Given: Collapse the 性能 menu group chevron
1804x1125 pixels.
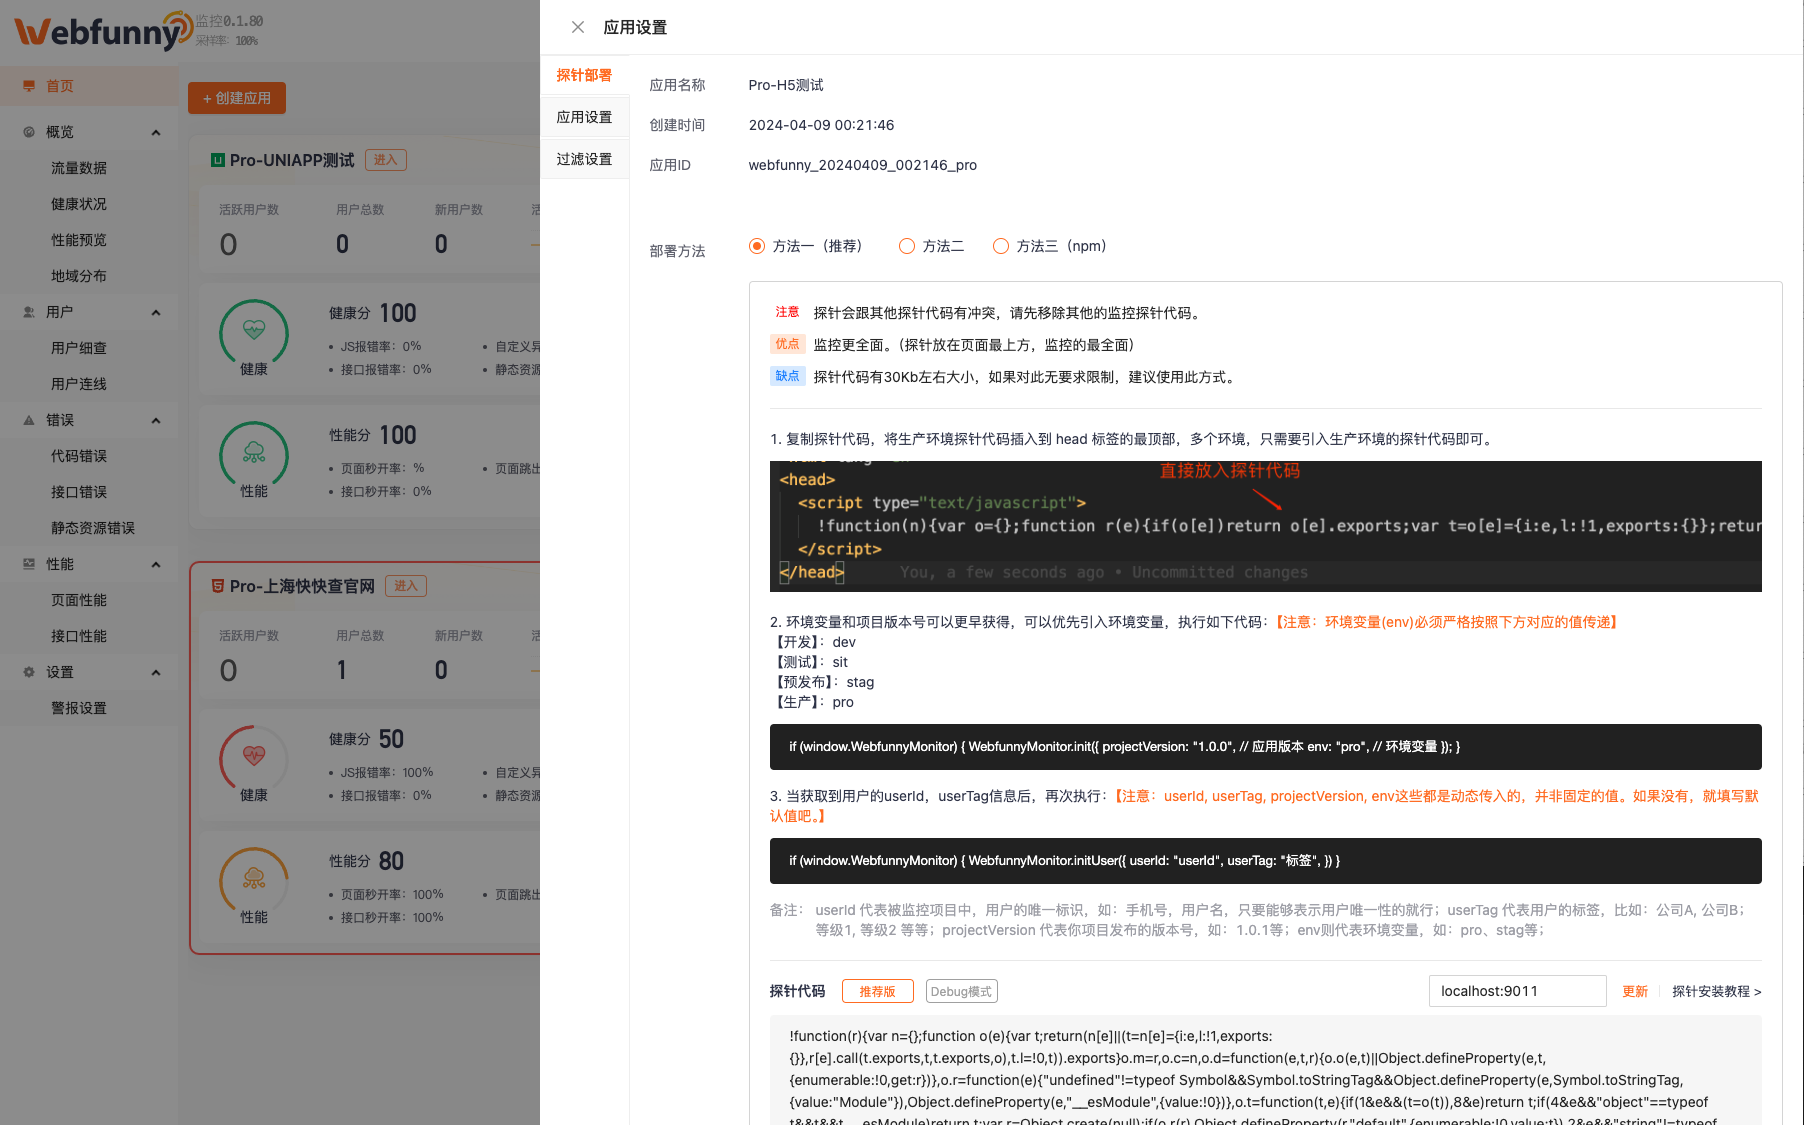Looking at the screenshot, I should (x=156, y=564).
